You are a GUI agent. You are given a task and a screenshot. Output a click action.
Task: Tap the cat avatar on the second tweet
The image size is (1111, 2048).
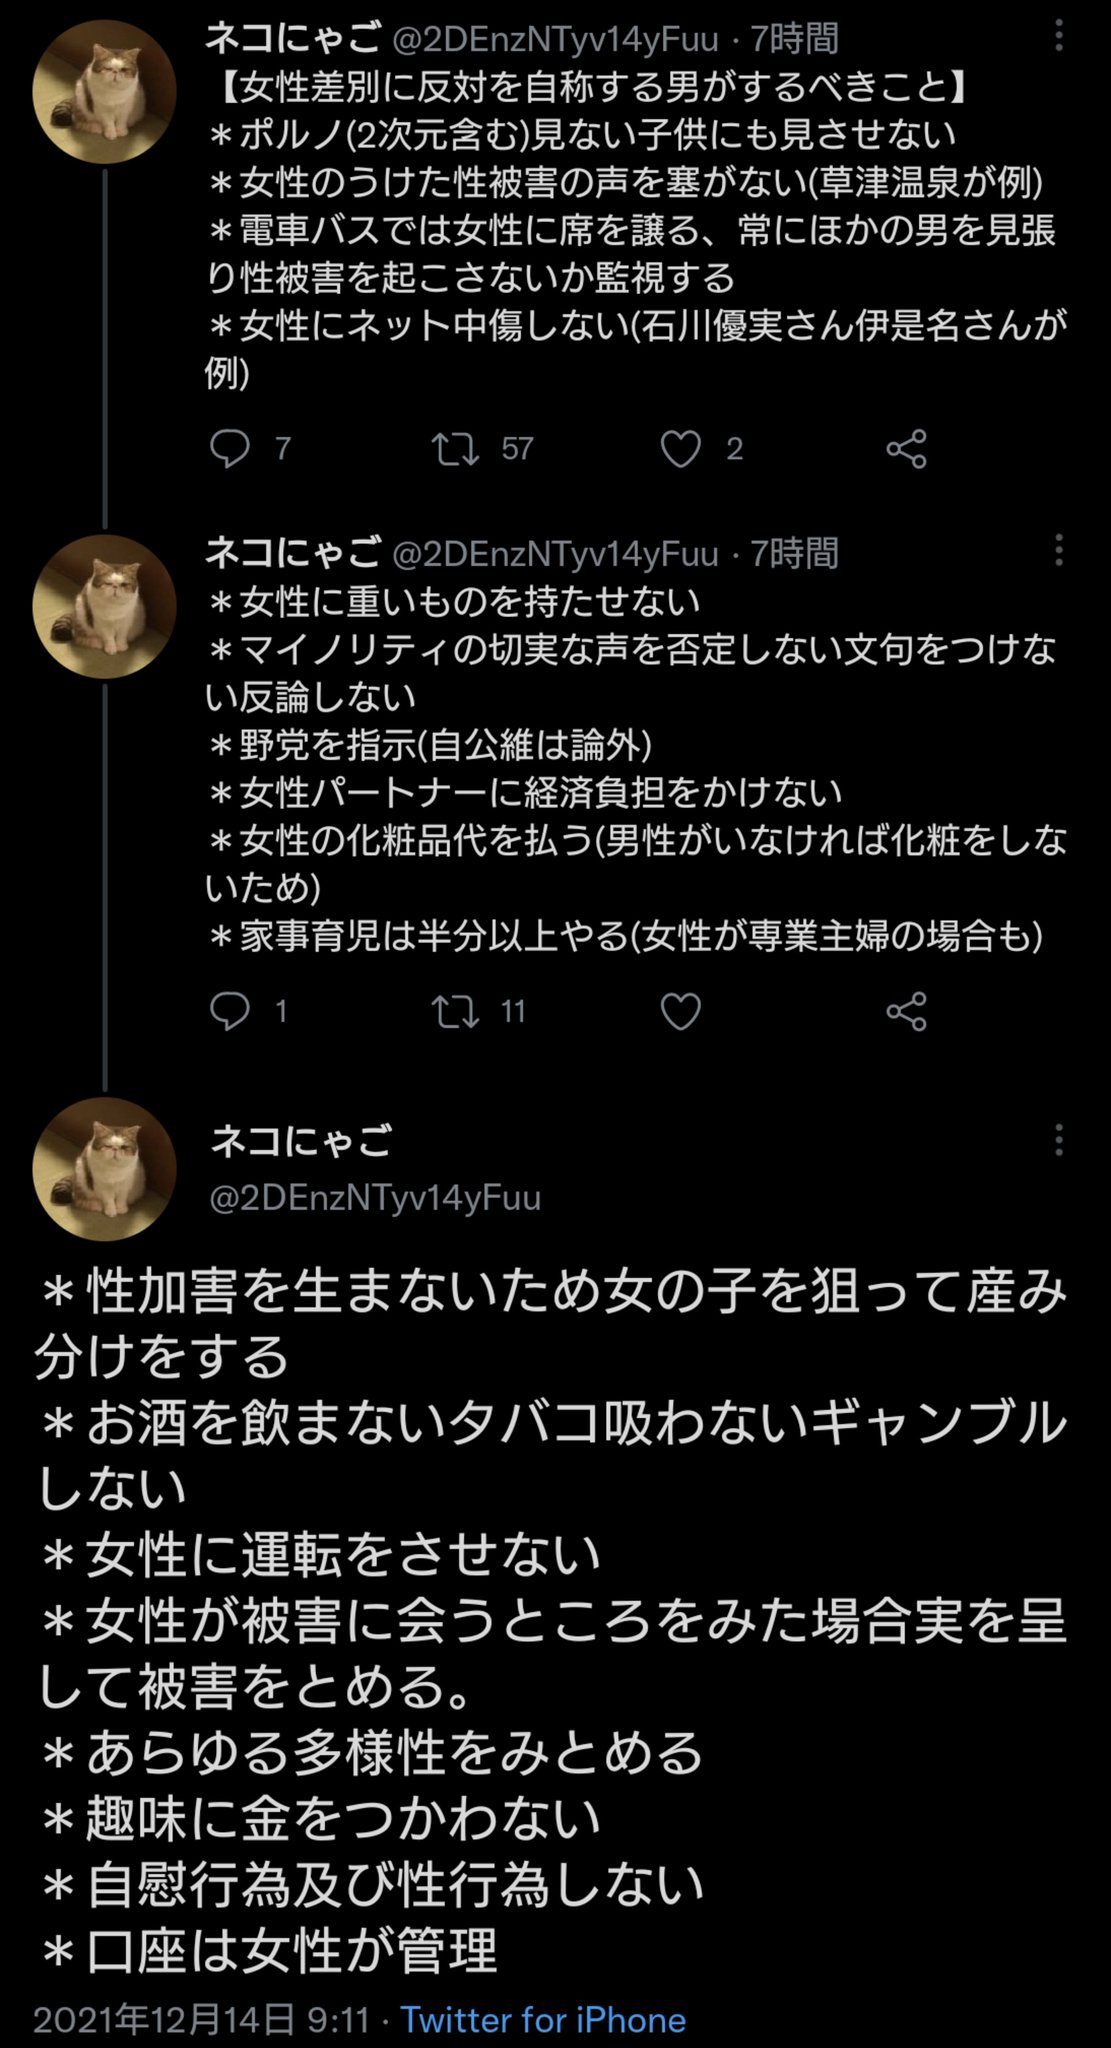pyautogui.click(x=105, y=606)
